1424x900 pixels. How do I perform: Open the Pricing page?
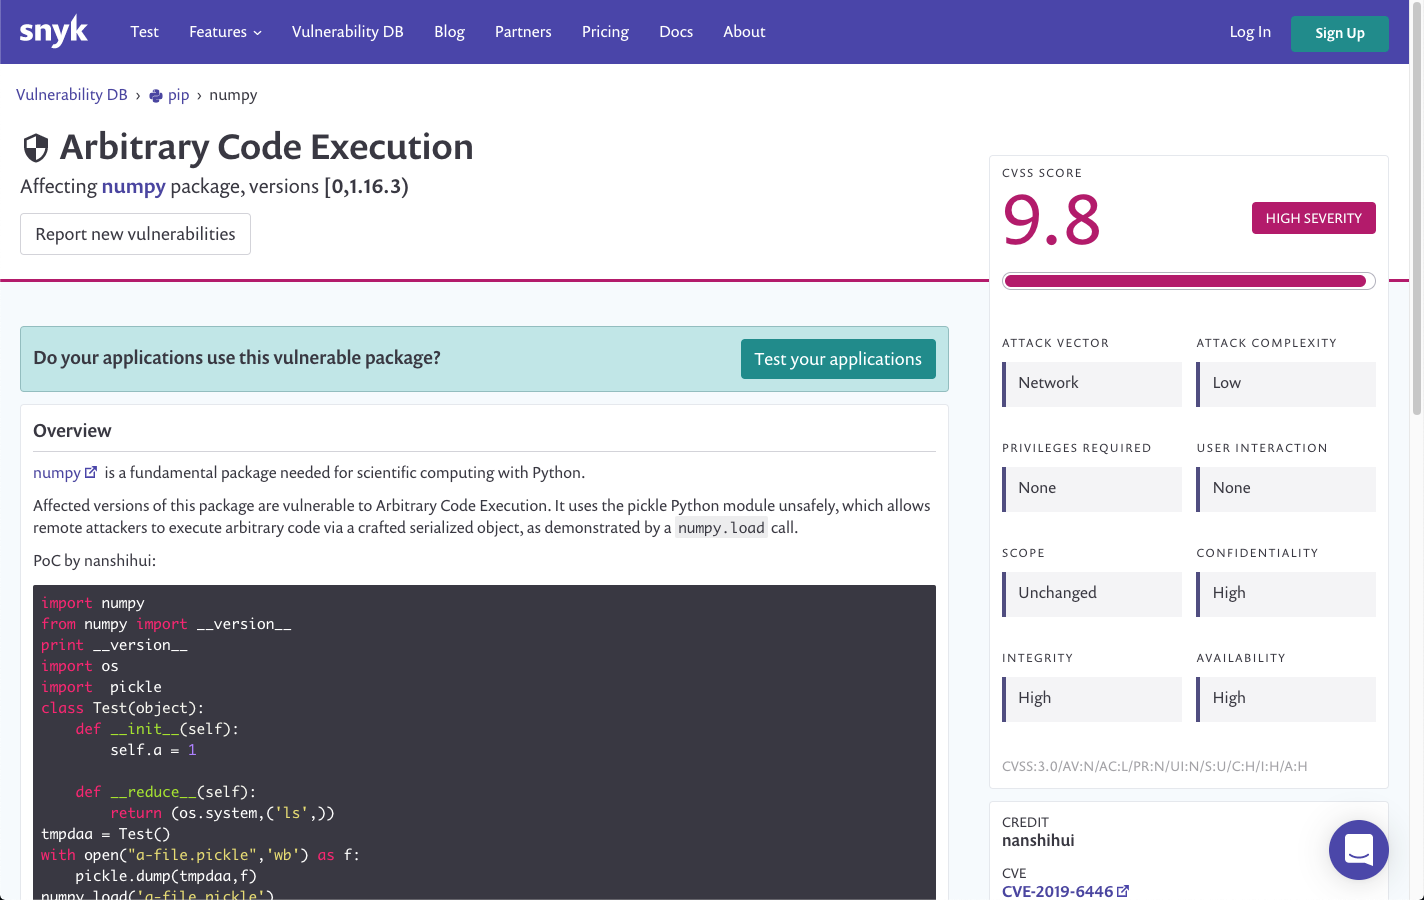[x=605, y=32]
